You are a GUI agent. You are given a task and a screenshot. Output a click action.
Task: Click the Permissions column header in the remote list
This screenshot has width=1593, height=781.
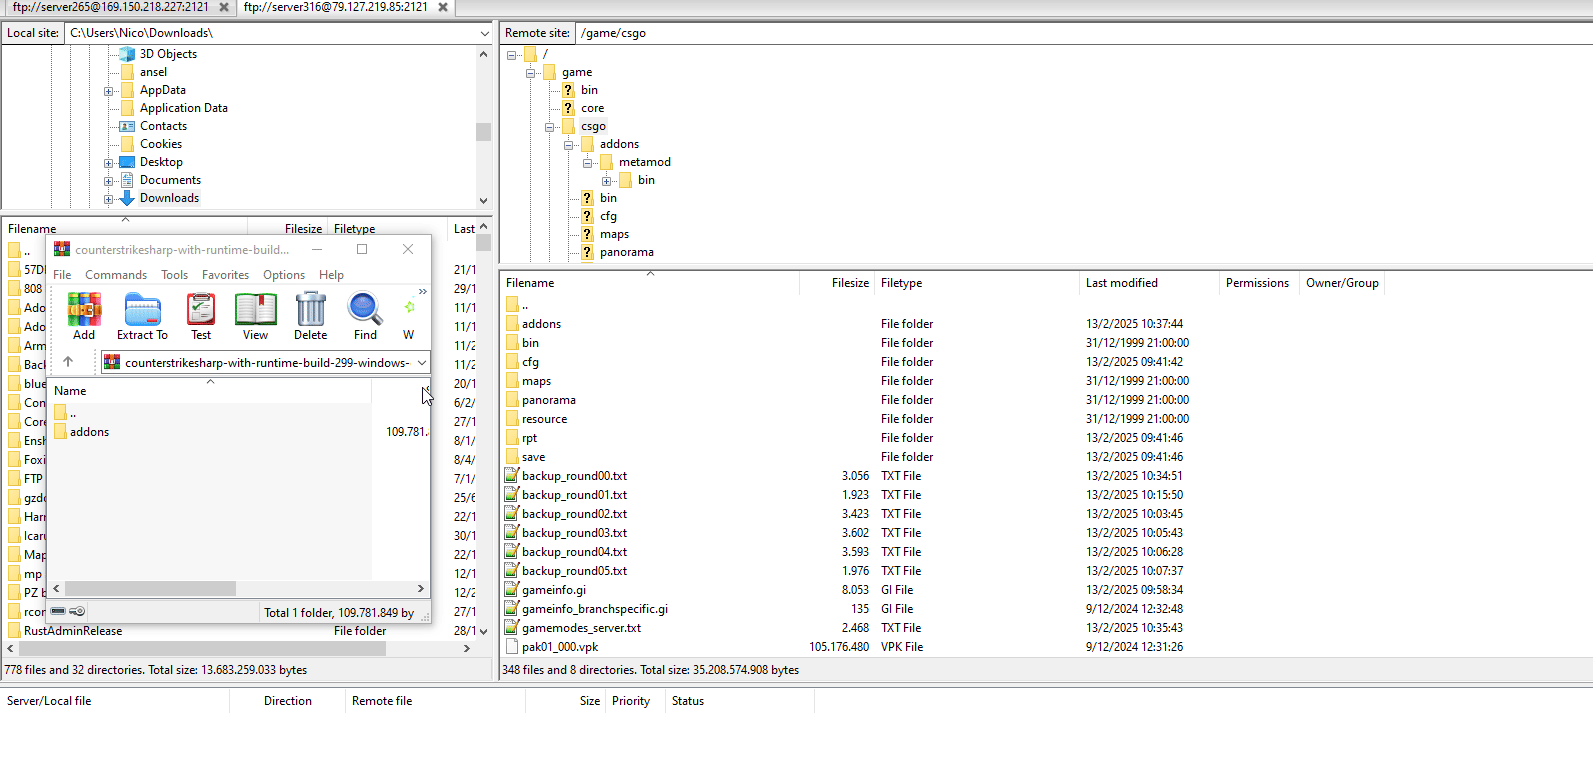pyautogui.click(x=1257, y=283)
